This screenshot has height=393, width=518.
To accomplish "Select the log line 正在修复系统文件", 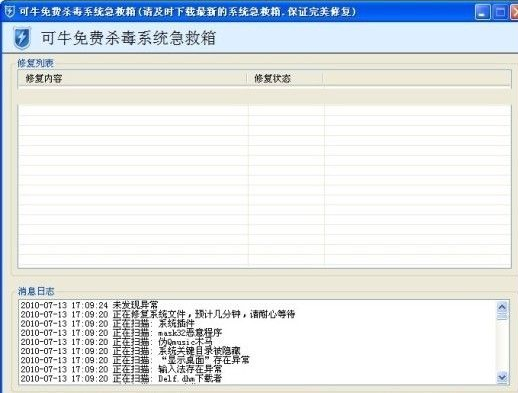I will point(158,314).
